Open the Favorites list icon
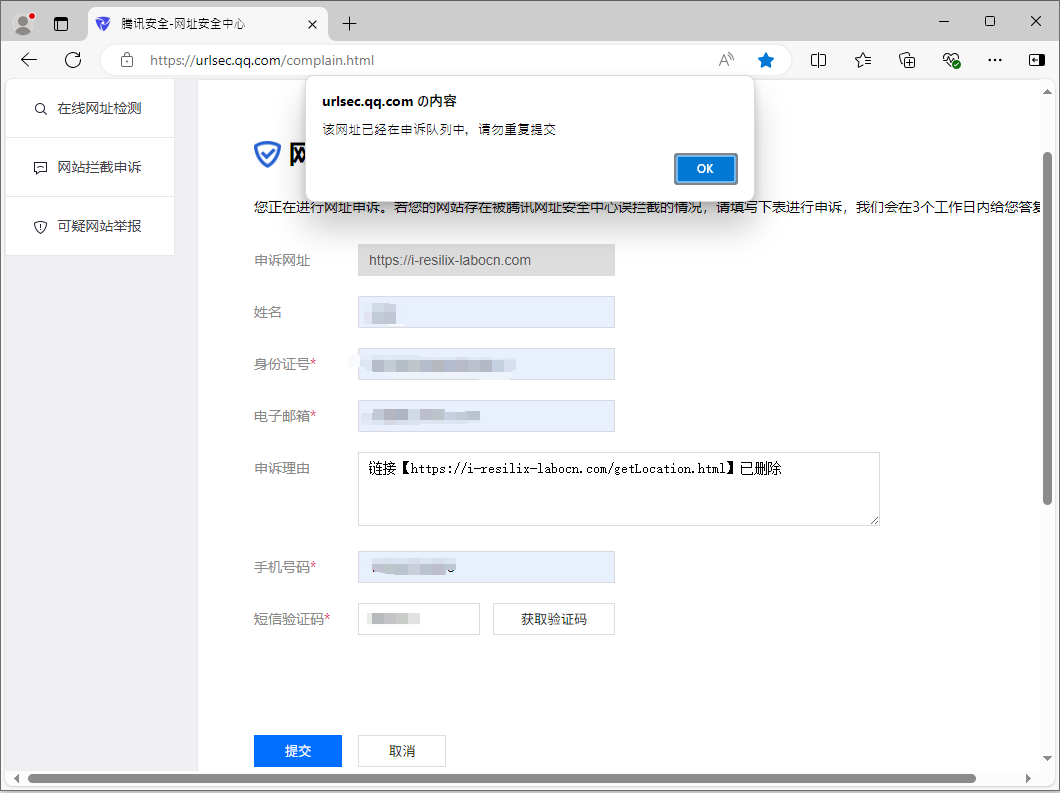This screenshot has height=793, width=1060. [863, 60]
